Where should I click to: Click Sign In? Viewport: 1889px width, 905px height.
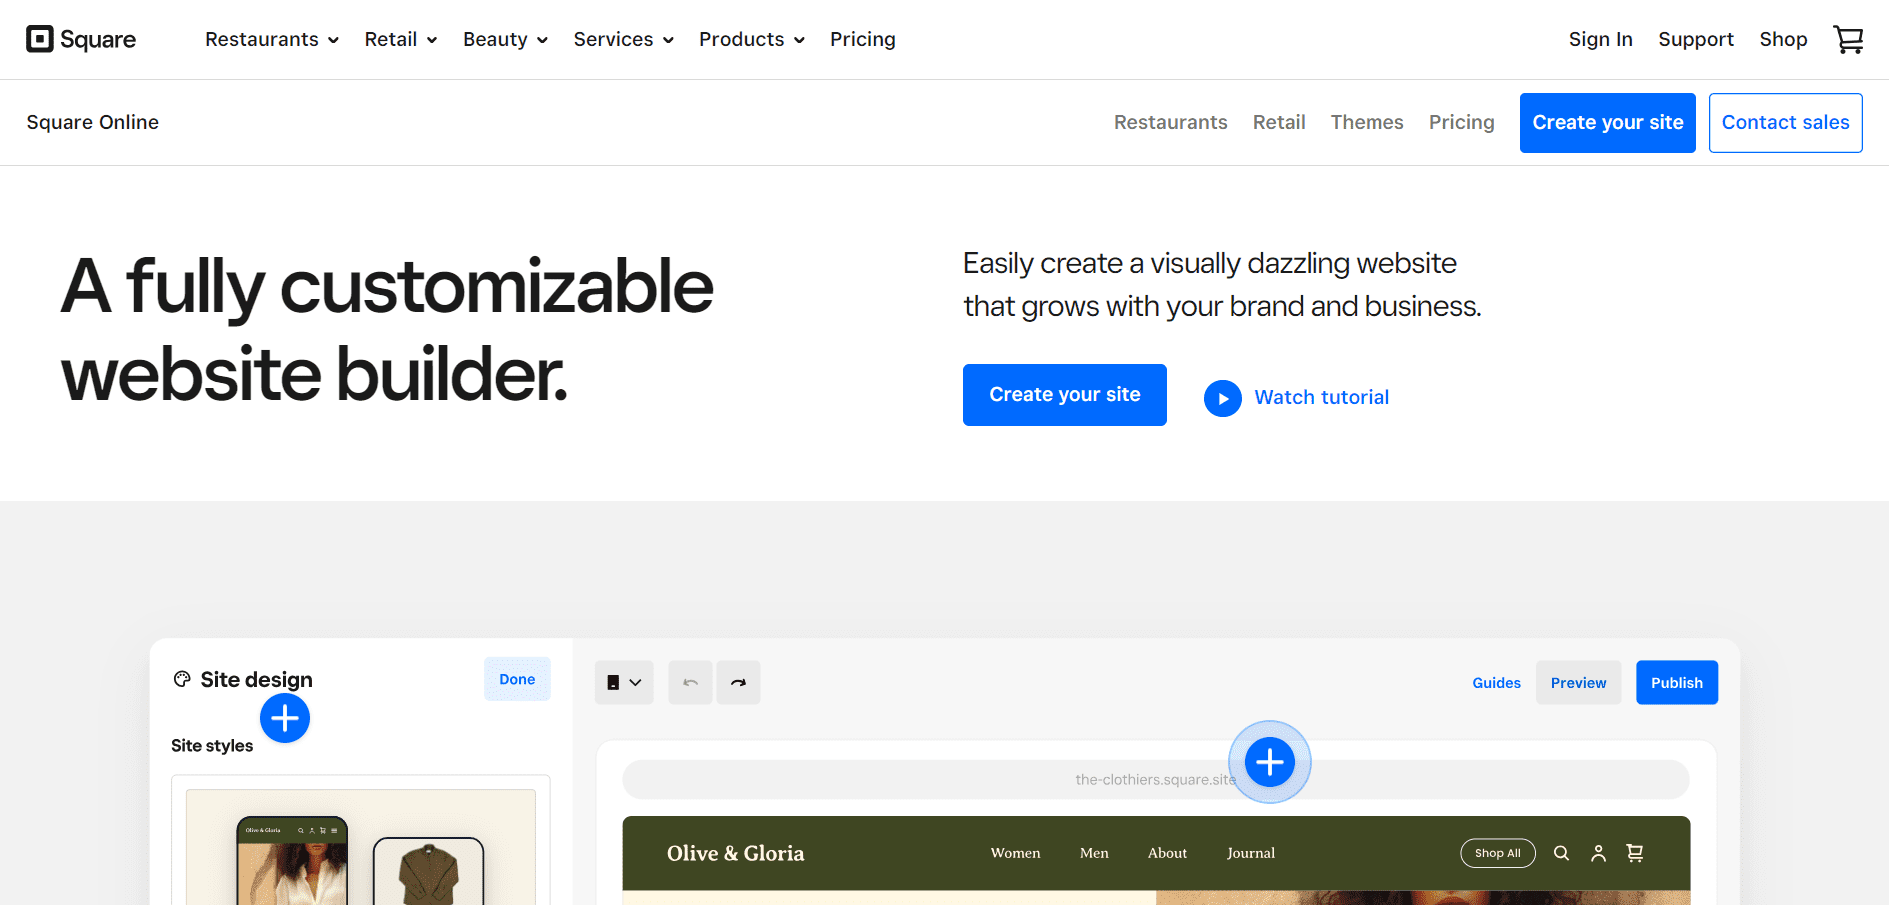[x=1600, y=39]
